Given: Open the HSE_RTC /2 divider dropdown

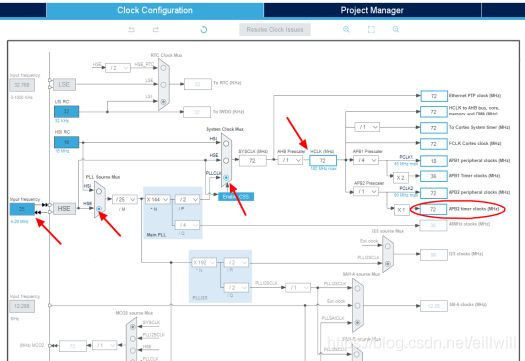Looking at the screenshot, I should [118, 68].
